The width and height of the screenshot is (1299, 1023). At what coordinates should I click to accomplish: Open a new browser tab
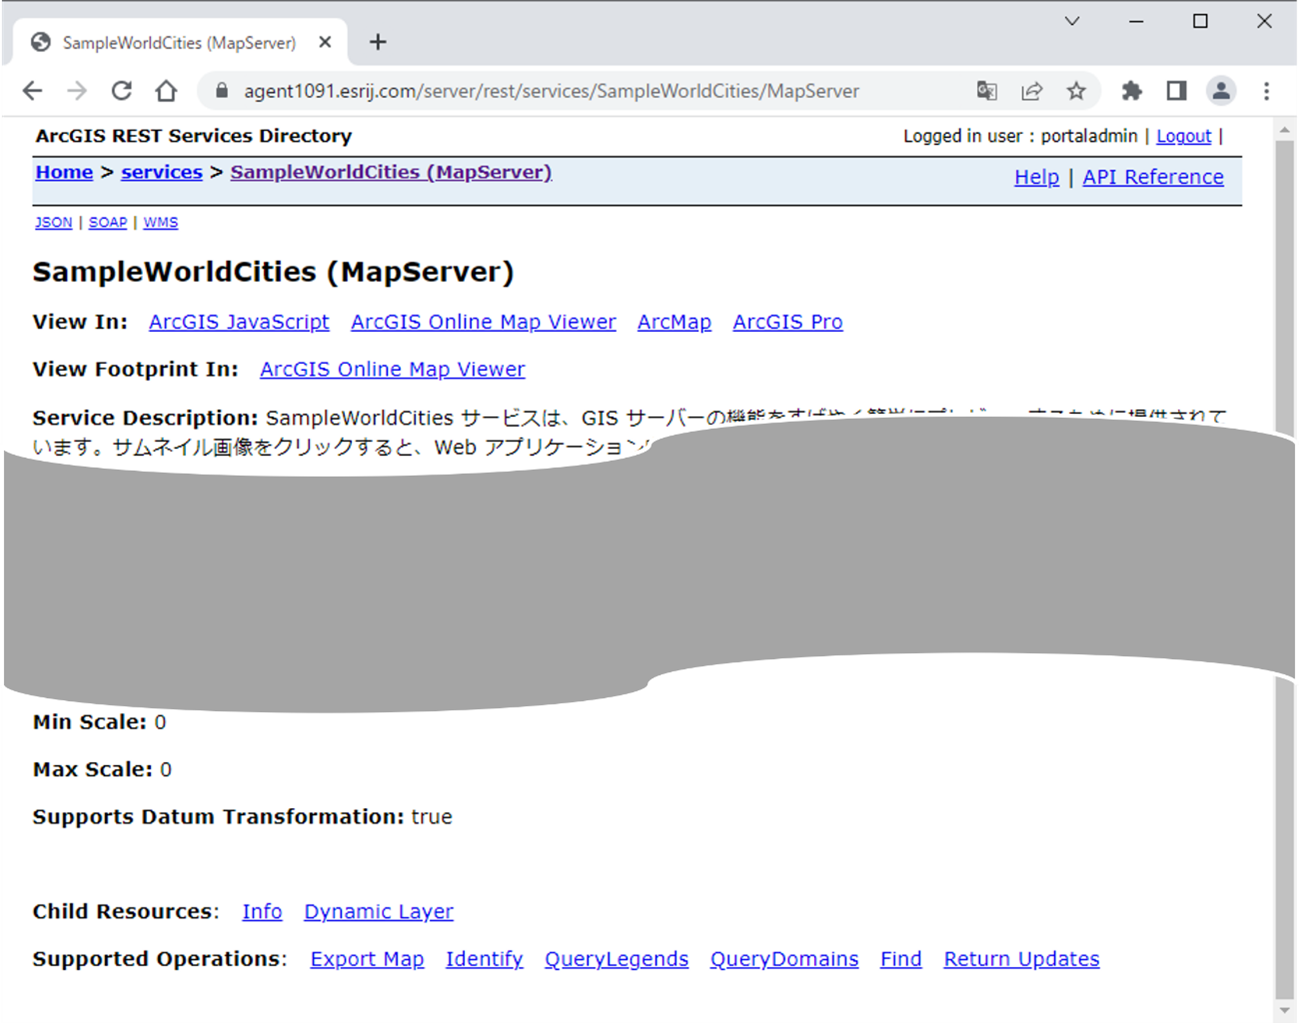(378, 42)
